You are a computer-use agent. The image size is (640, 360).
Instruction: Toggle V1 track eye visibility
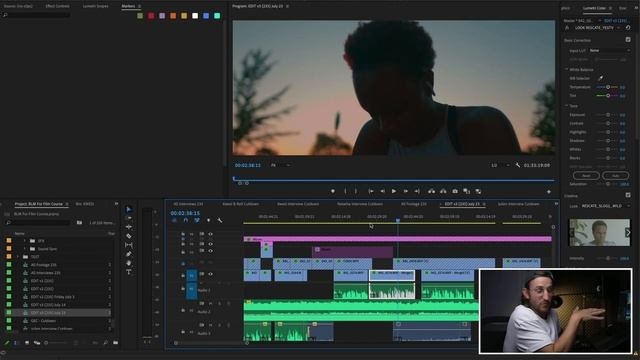(x=210, y=274)
